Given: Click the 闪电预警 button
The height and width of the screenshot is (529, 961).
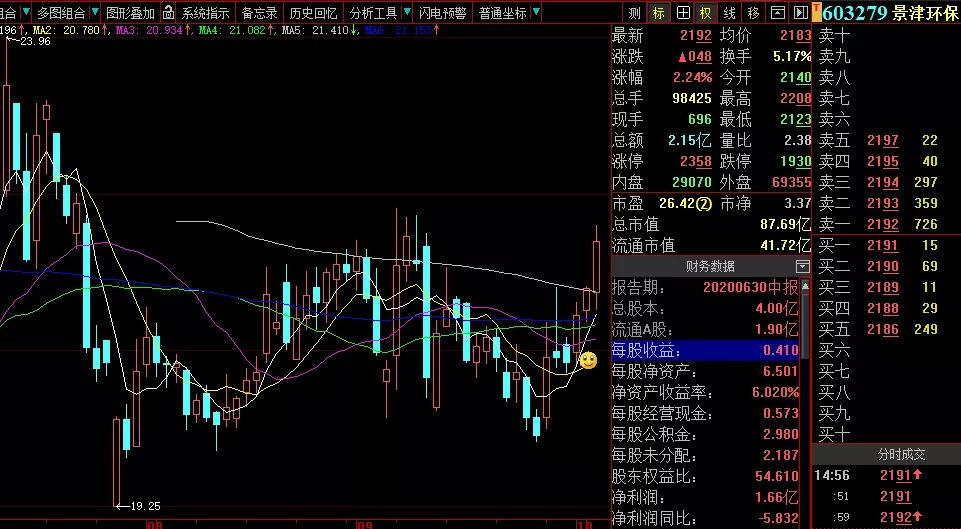Looking at the screenshot, I should tap(443, 13).
